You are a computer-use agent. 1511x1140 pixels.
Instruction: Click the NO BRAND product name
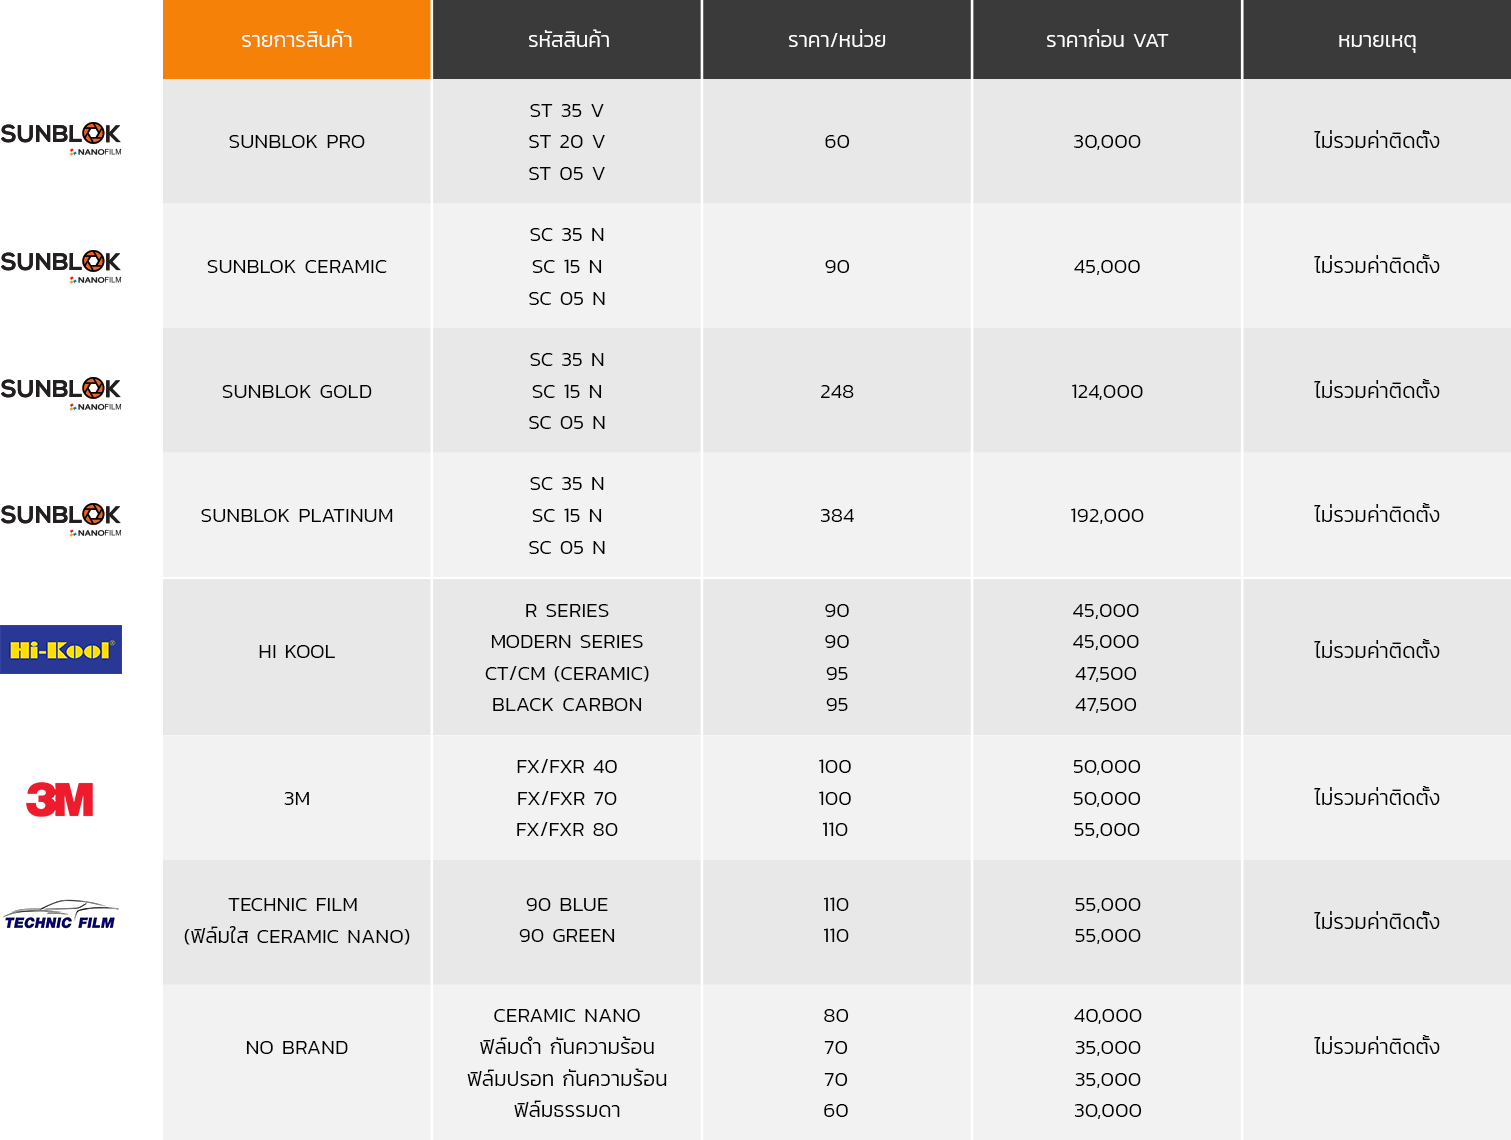pyautogui.click(x=297, y=1048)
